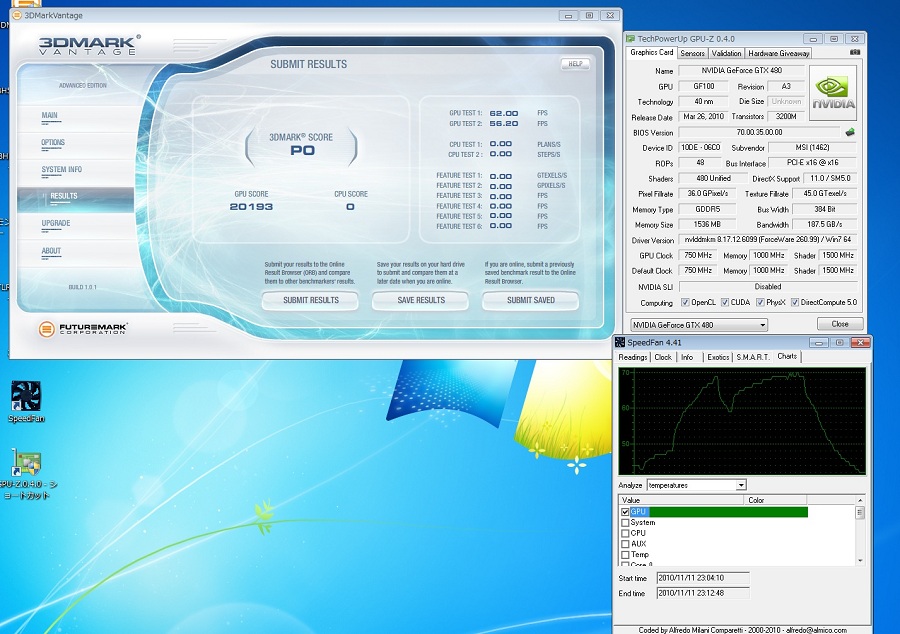Enable the System temperature checkbox
Screen dimensions: 900x634
click(x=625, y=522)
